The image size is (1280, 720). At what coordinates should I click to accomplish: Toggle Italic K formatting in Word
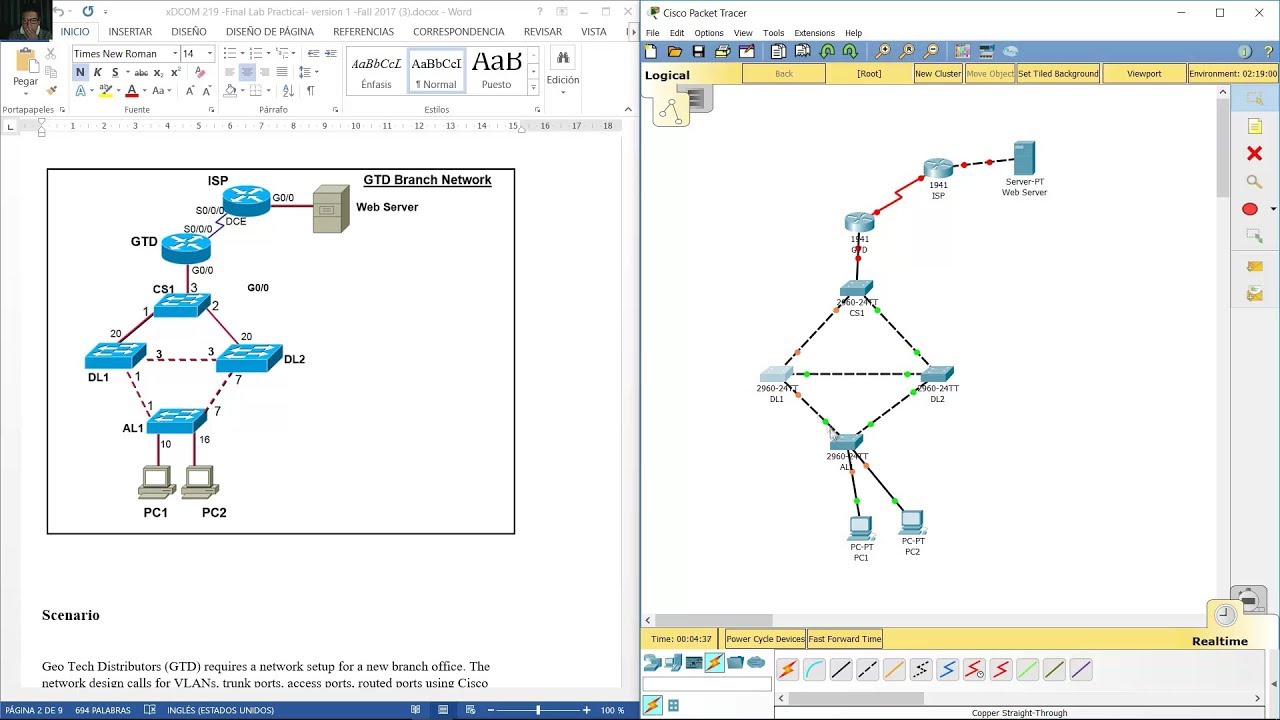click(97, 72)
